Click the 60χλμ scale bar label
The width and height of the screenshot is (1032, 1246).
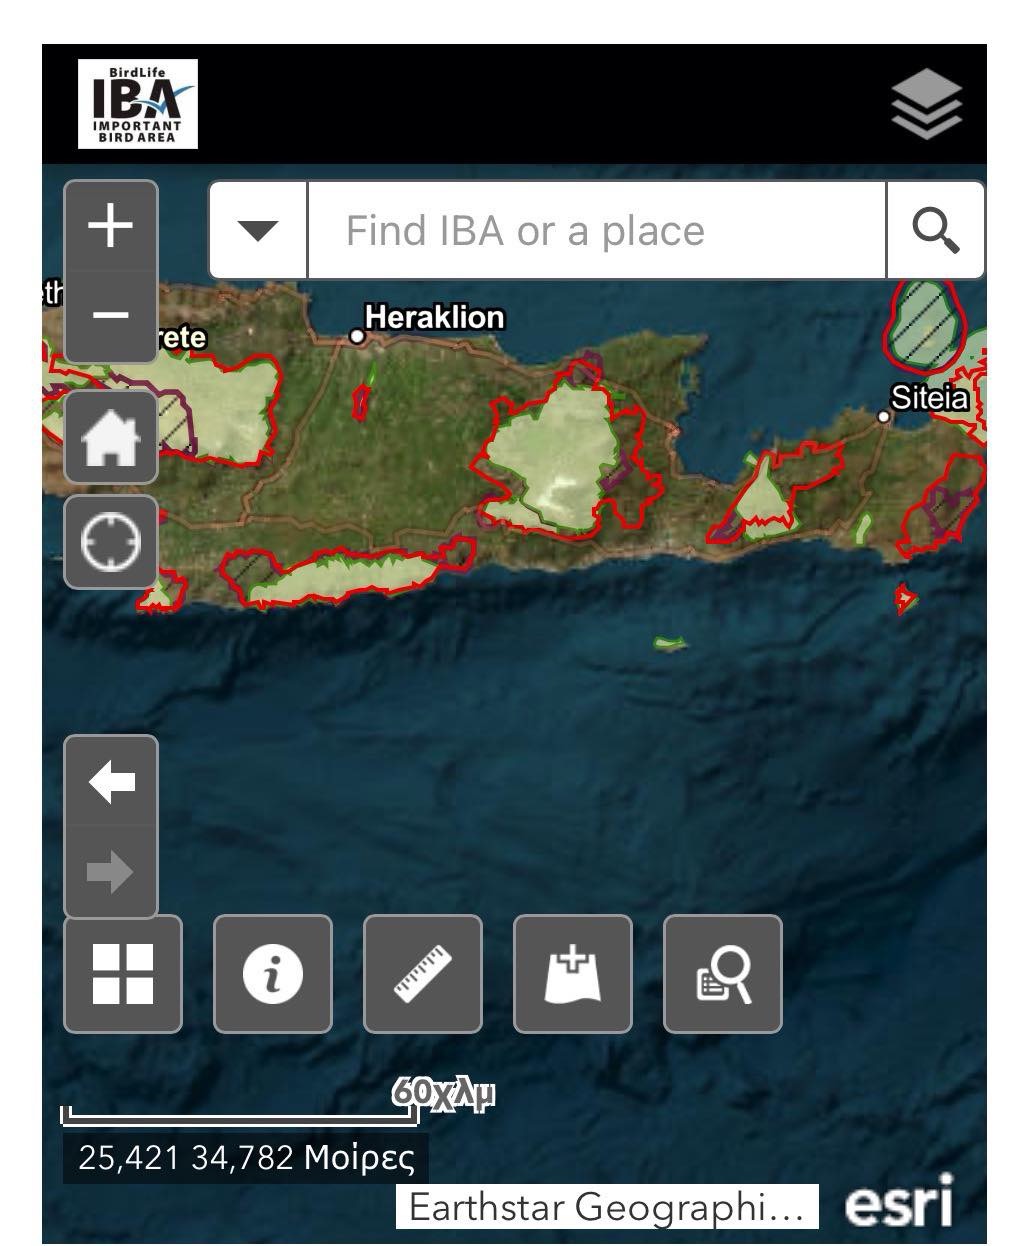[x=444, y=1092]
